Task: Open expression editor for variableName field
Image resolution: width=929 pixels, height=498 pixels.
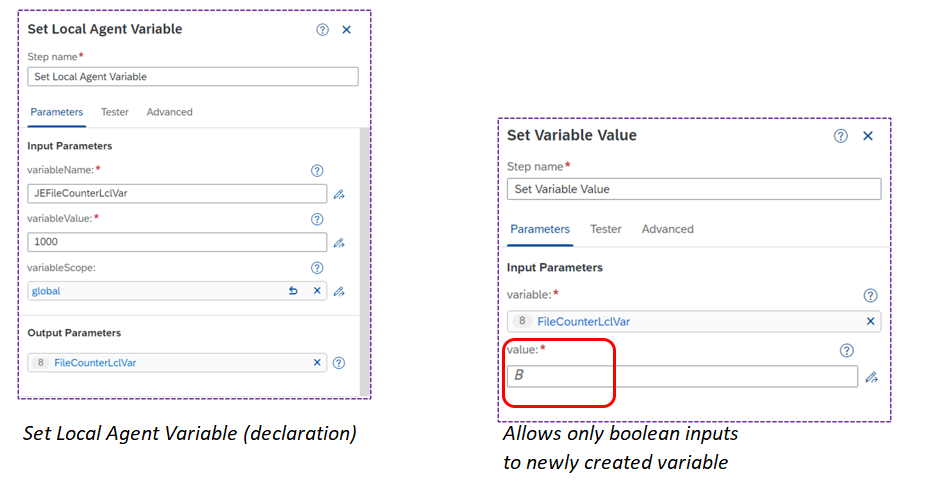Action: click(339, 194)
